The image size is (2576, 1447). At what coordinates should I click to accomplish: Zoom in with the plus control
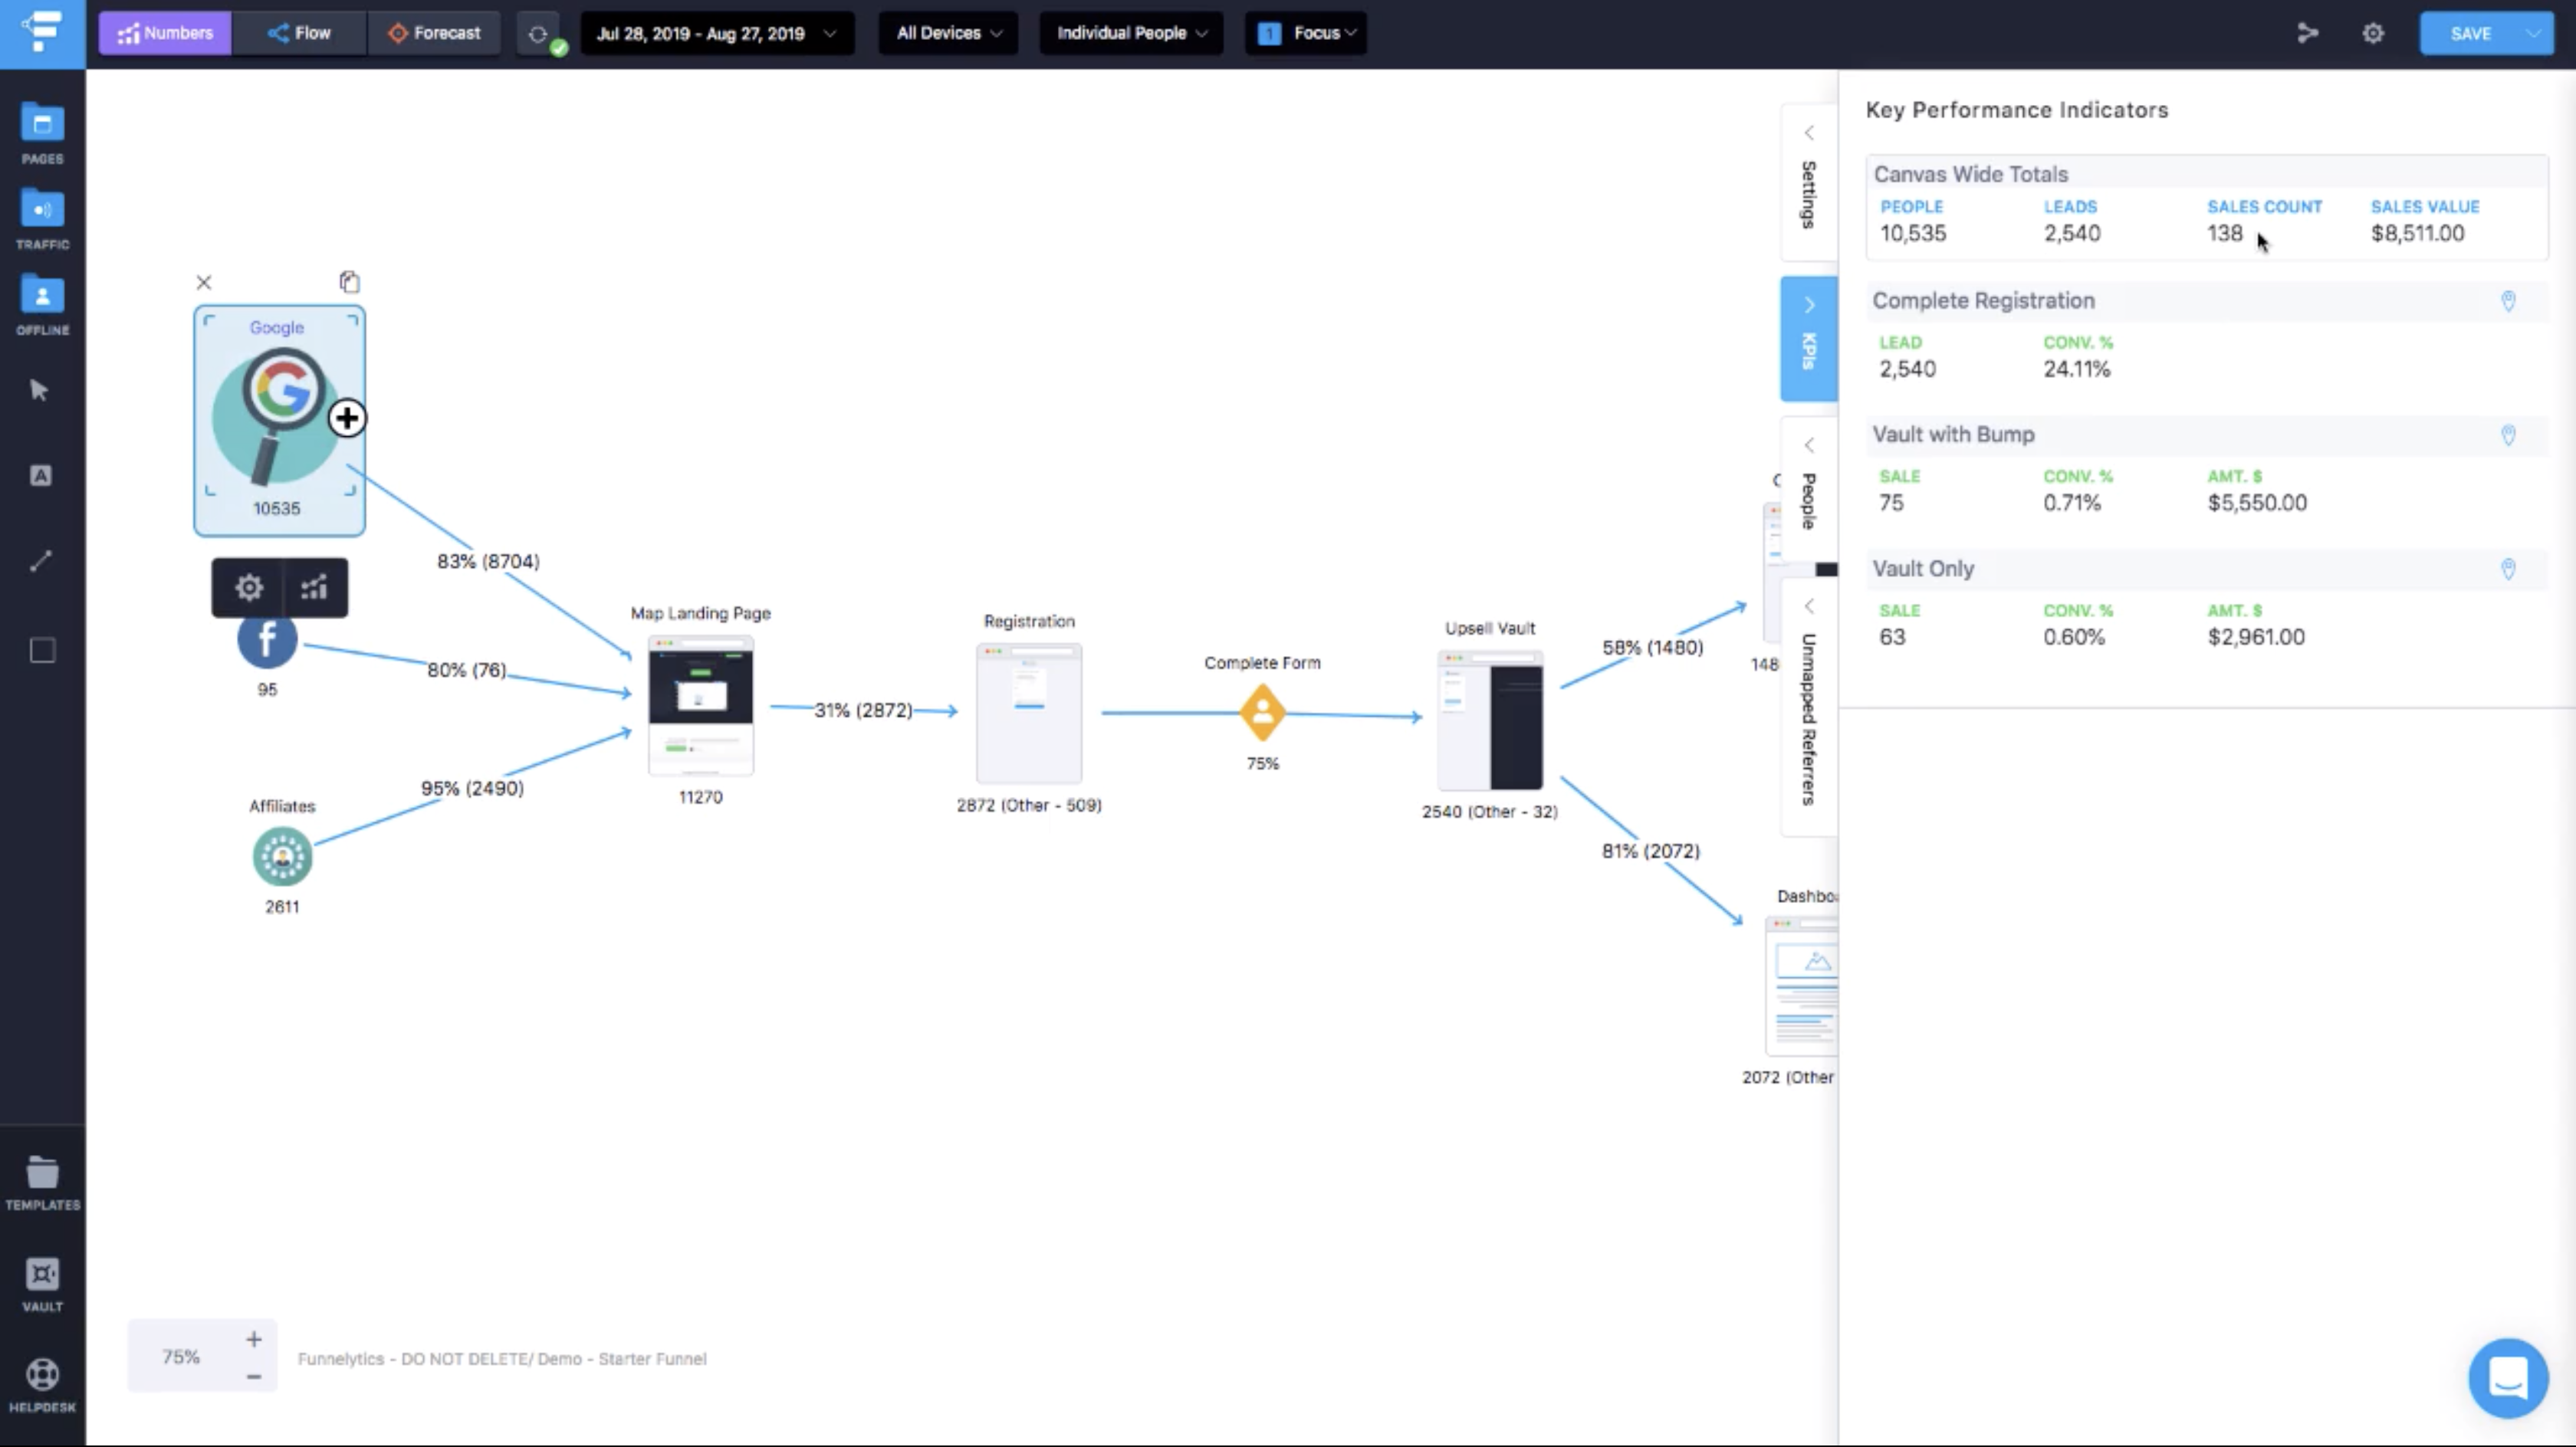click(253, 1339)
